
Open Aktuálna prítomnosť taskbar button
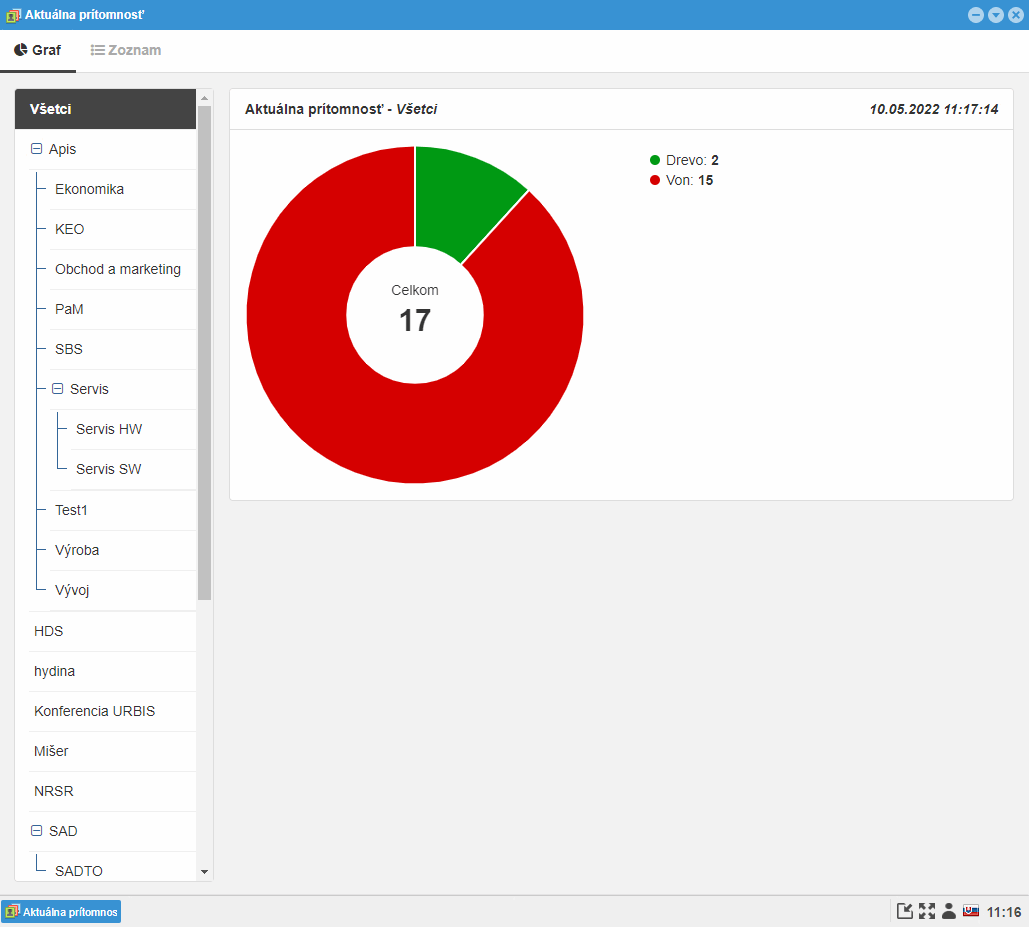click(61, 912)
